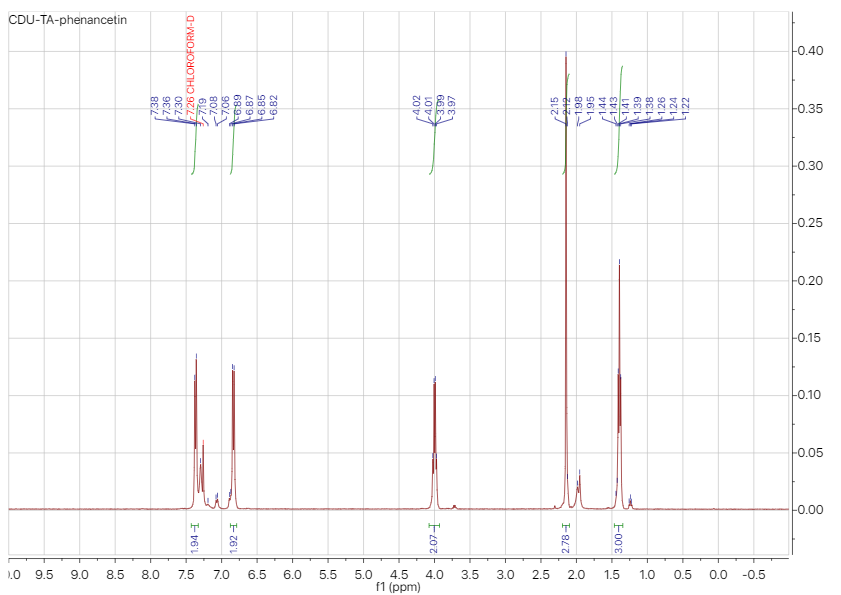Click the CDU-TA-phenancetin title text
Image resolution: width=841 pixels, height=595 pixels.
(x=66, y=17)
